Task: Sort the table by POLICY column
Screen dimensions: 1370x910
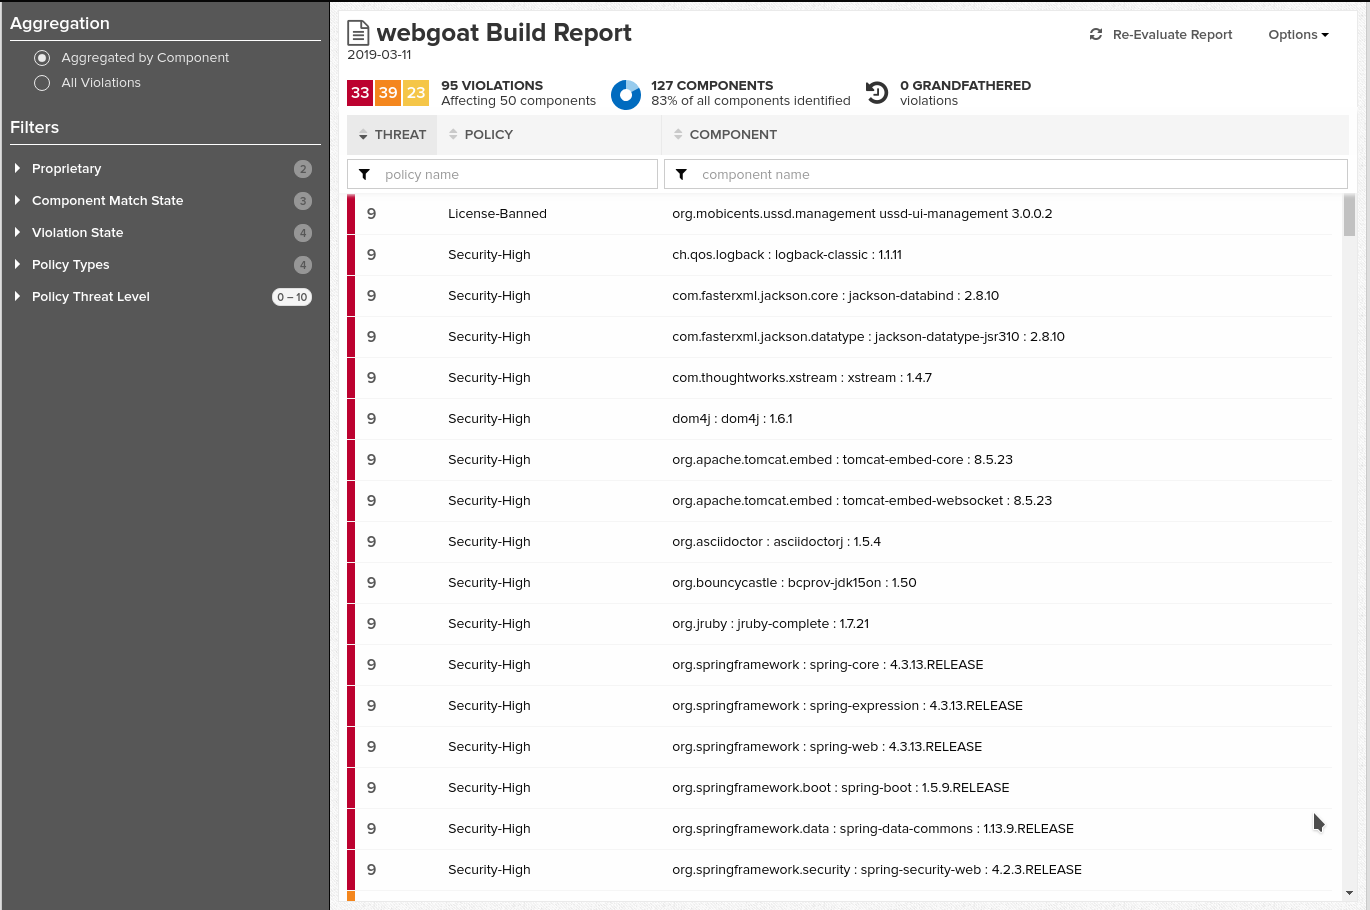Action: tap(488, 135)
